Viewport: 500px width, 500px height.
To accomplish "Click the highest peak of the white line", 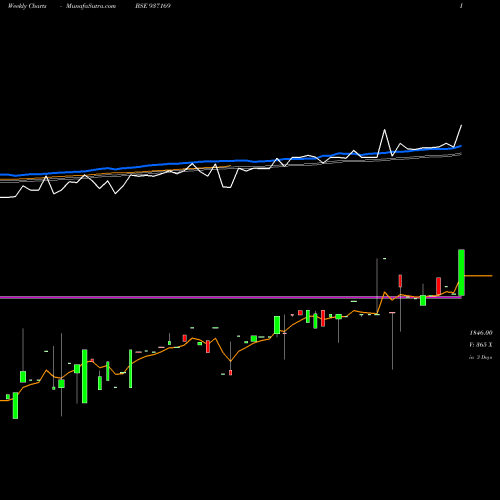I will point(461,126).
